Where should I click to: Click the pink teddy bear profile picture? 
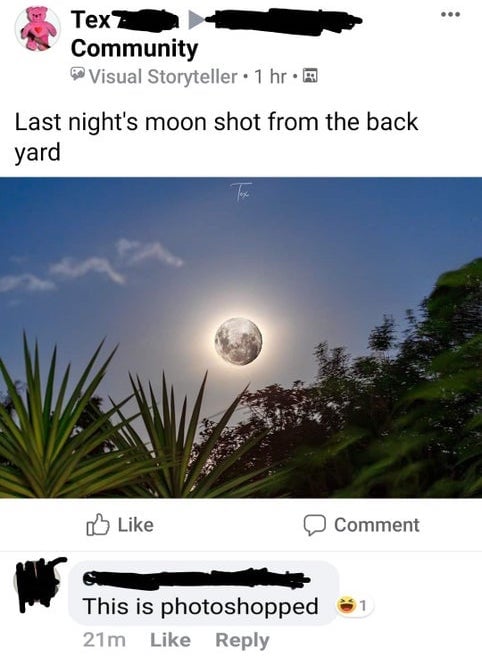(38, 28)
